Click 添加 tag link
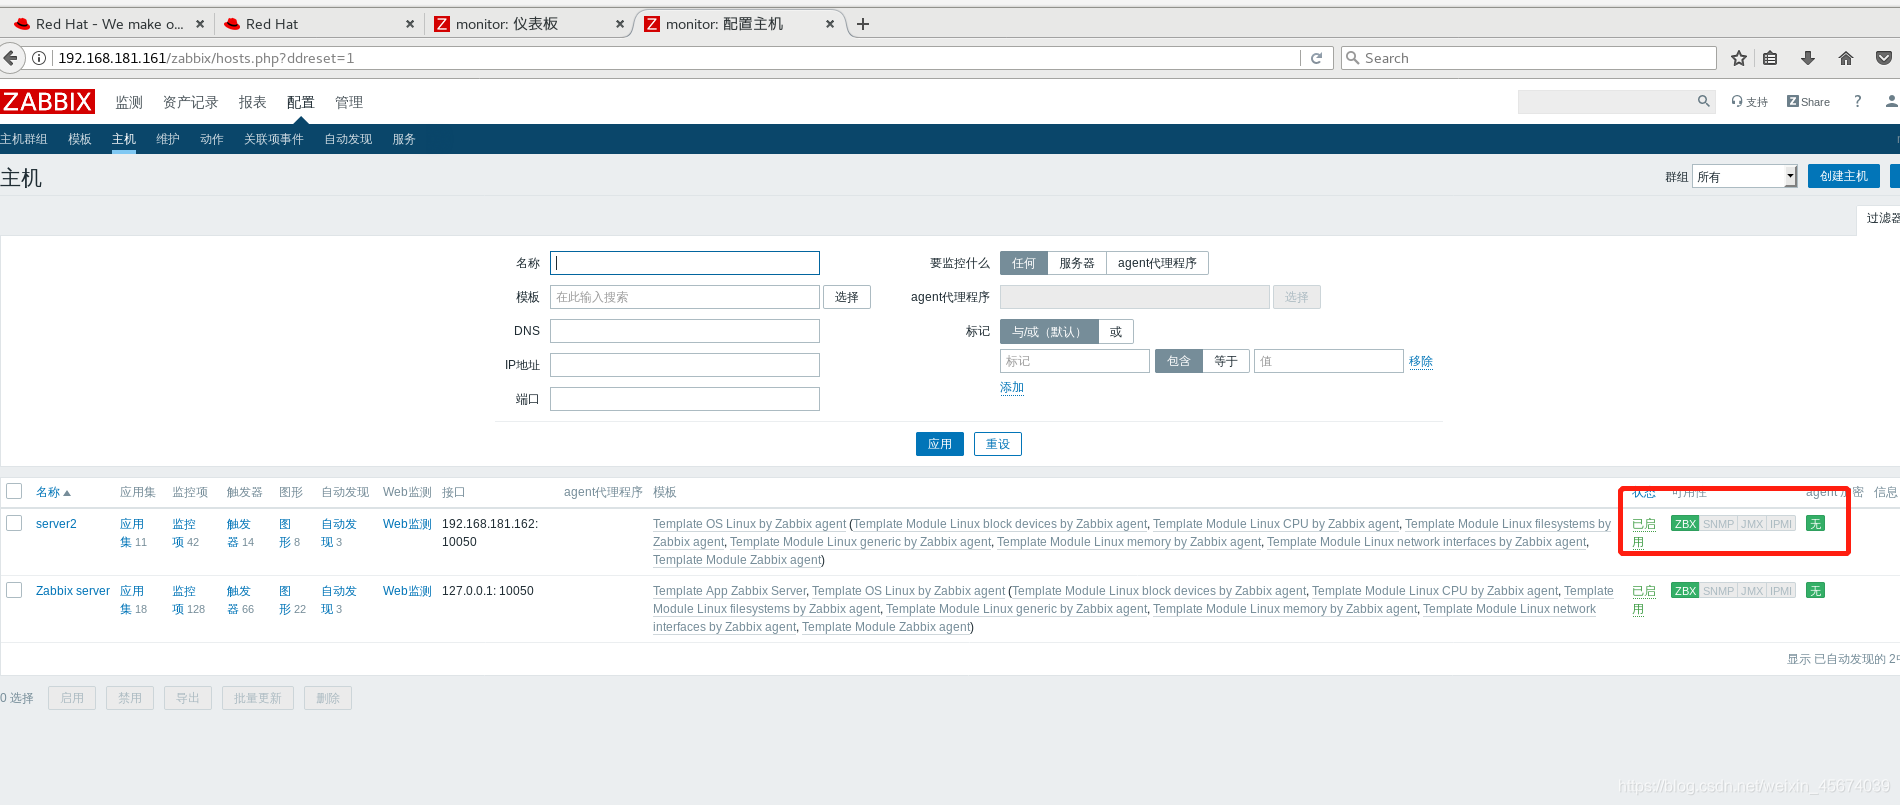The height and width of the screenshot is (805, 1900). pyautogui.click(x=1012, y=387)
